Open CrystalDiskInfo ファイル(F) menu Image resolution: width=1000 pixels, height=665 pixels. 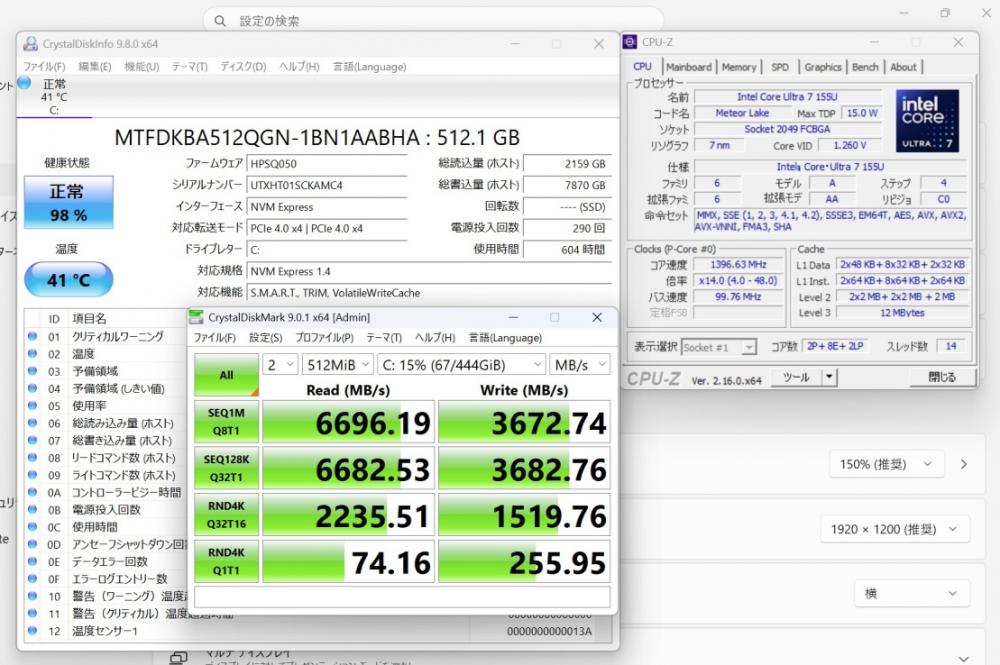click(44, 66)
